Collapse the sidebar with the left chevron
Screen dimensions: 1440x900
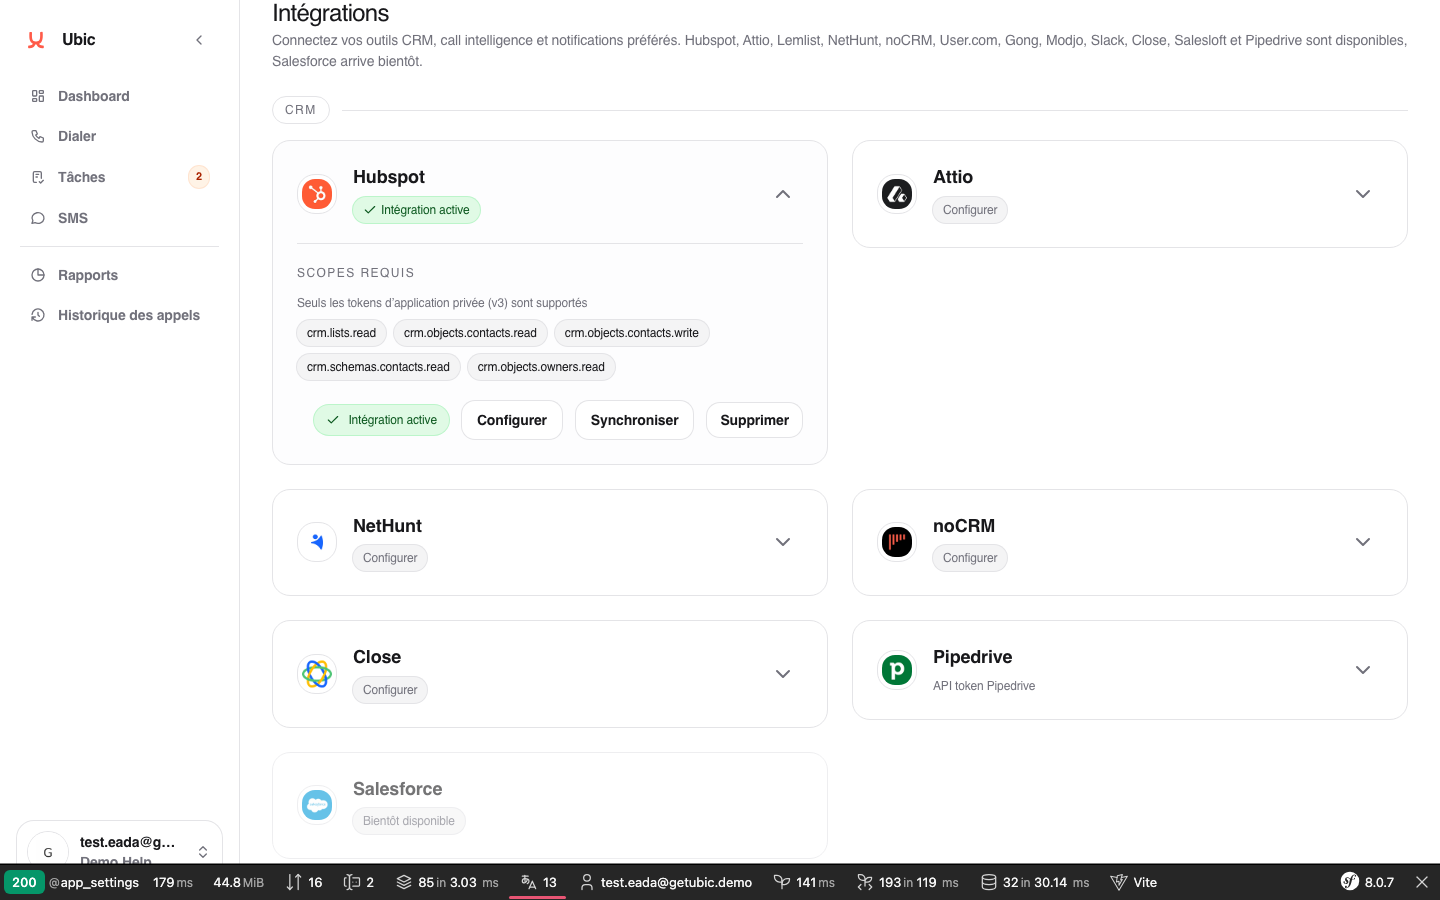(x=199, y=40)
